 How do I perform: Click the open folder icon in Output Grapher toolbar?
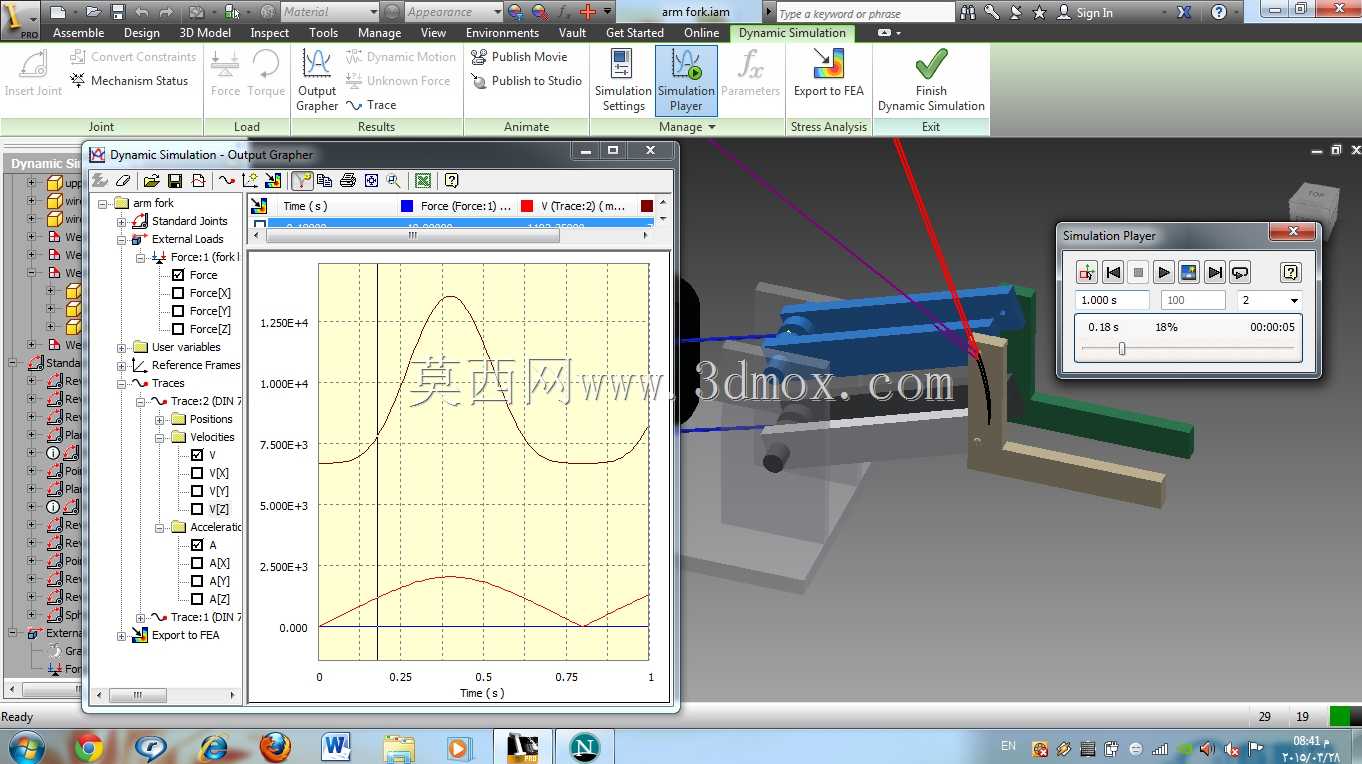151,181
